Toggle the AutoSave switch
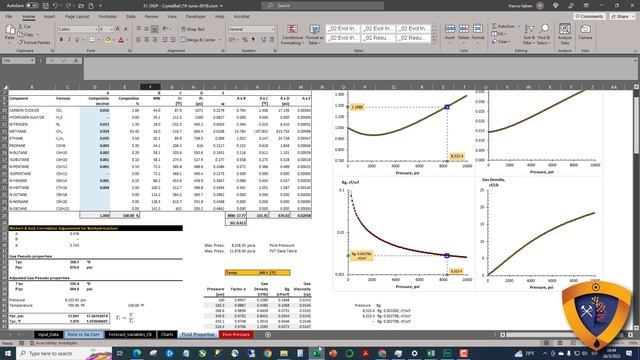 (32, 6)
